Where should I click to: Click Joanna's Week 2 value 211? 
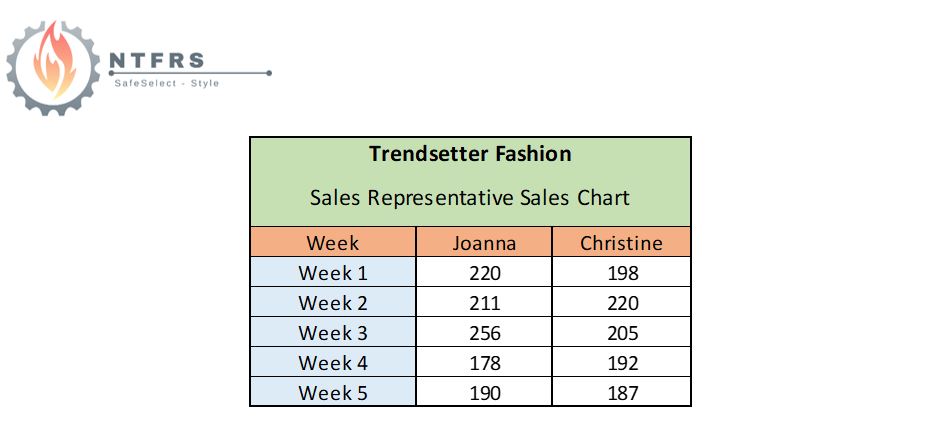[484, 302]
